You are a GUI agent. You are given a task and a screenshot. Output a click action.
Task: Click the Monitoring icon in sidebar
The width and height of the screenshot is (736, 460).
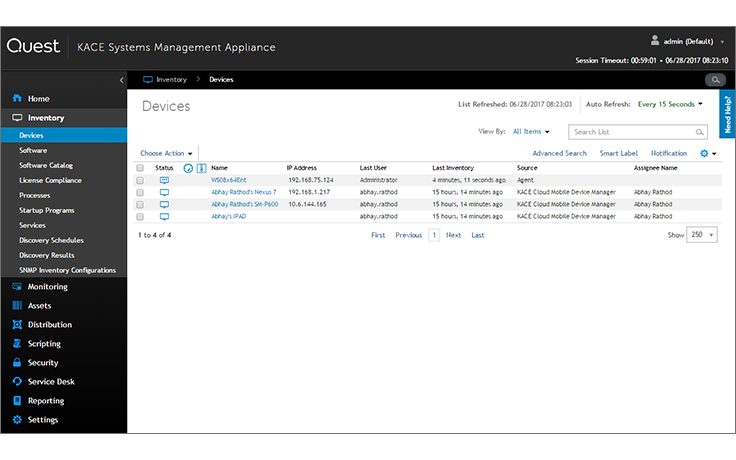click(17, 286)
